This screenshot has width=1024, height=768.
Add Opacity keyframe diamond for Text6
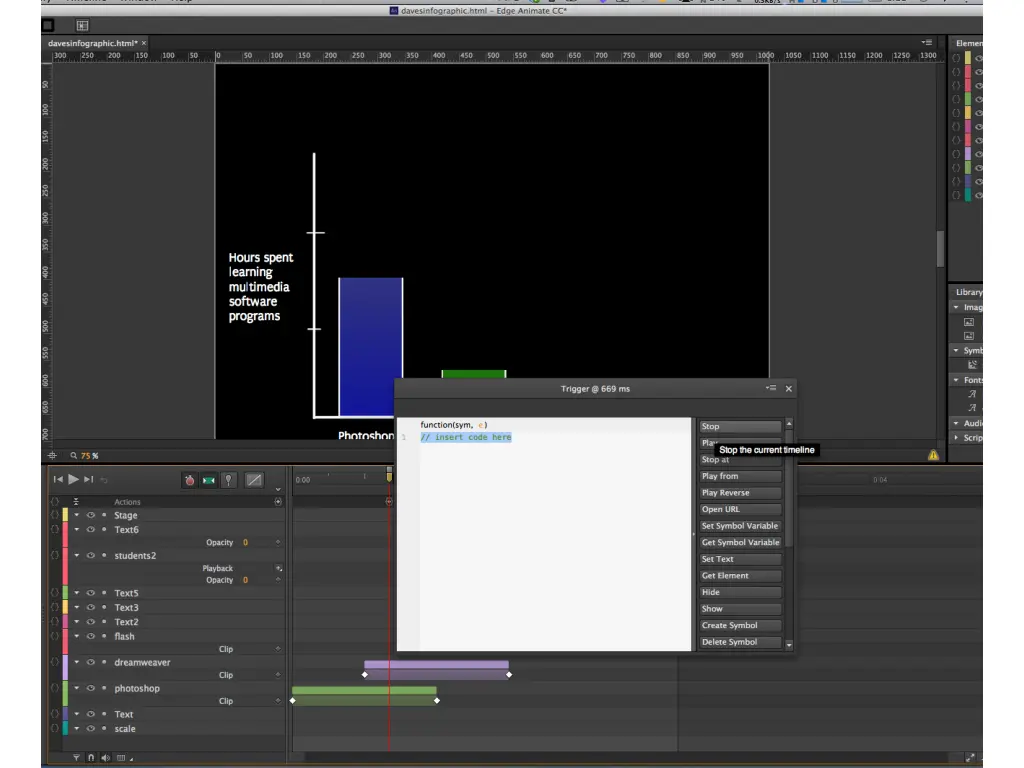(278, 542)
